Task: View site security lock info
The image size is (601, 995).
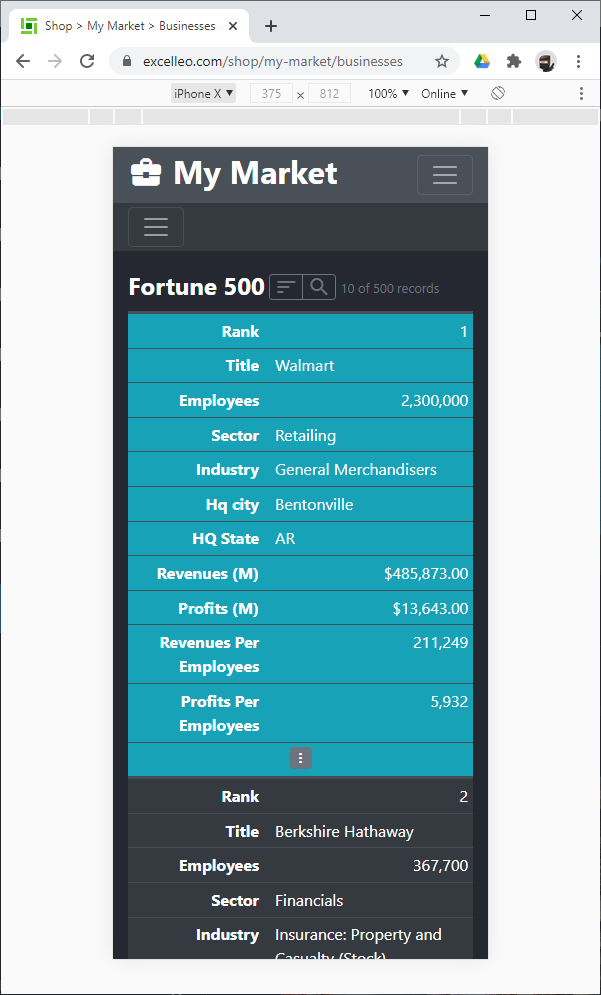Action: point(126,62)
